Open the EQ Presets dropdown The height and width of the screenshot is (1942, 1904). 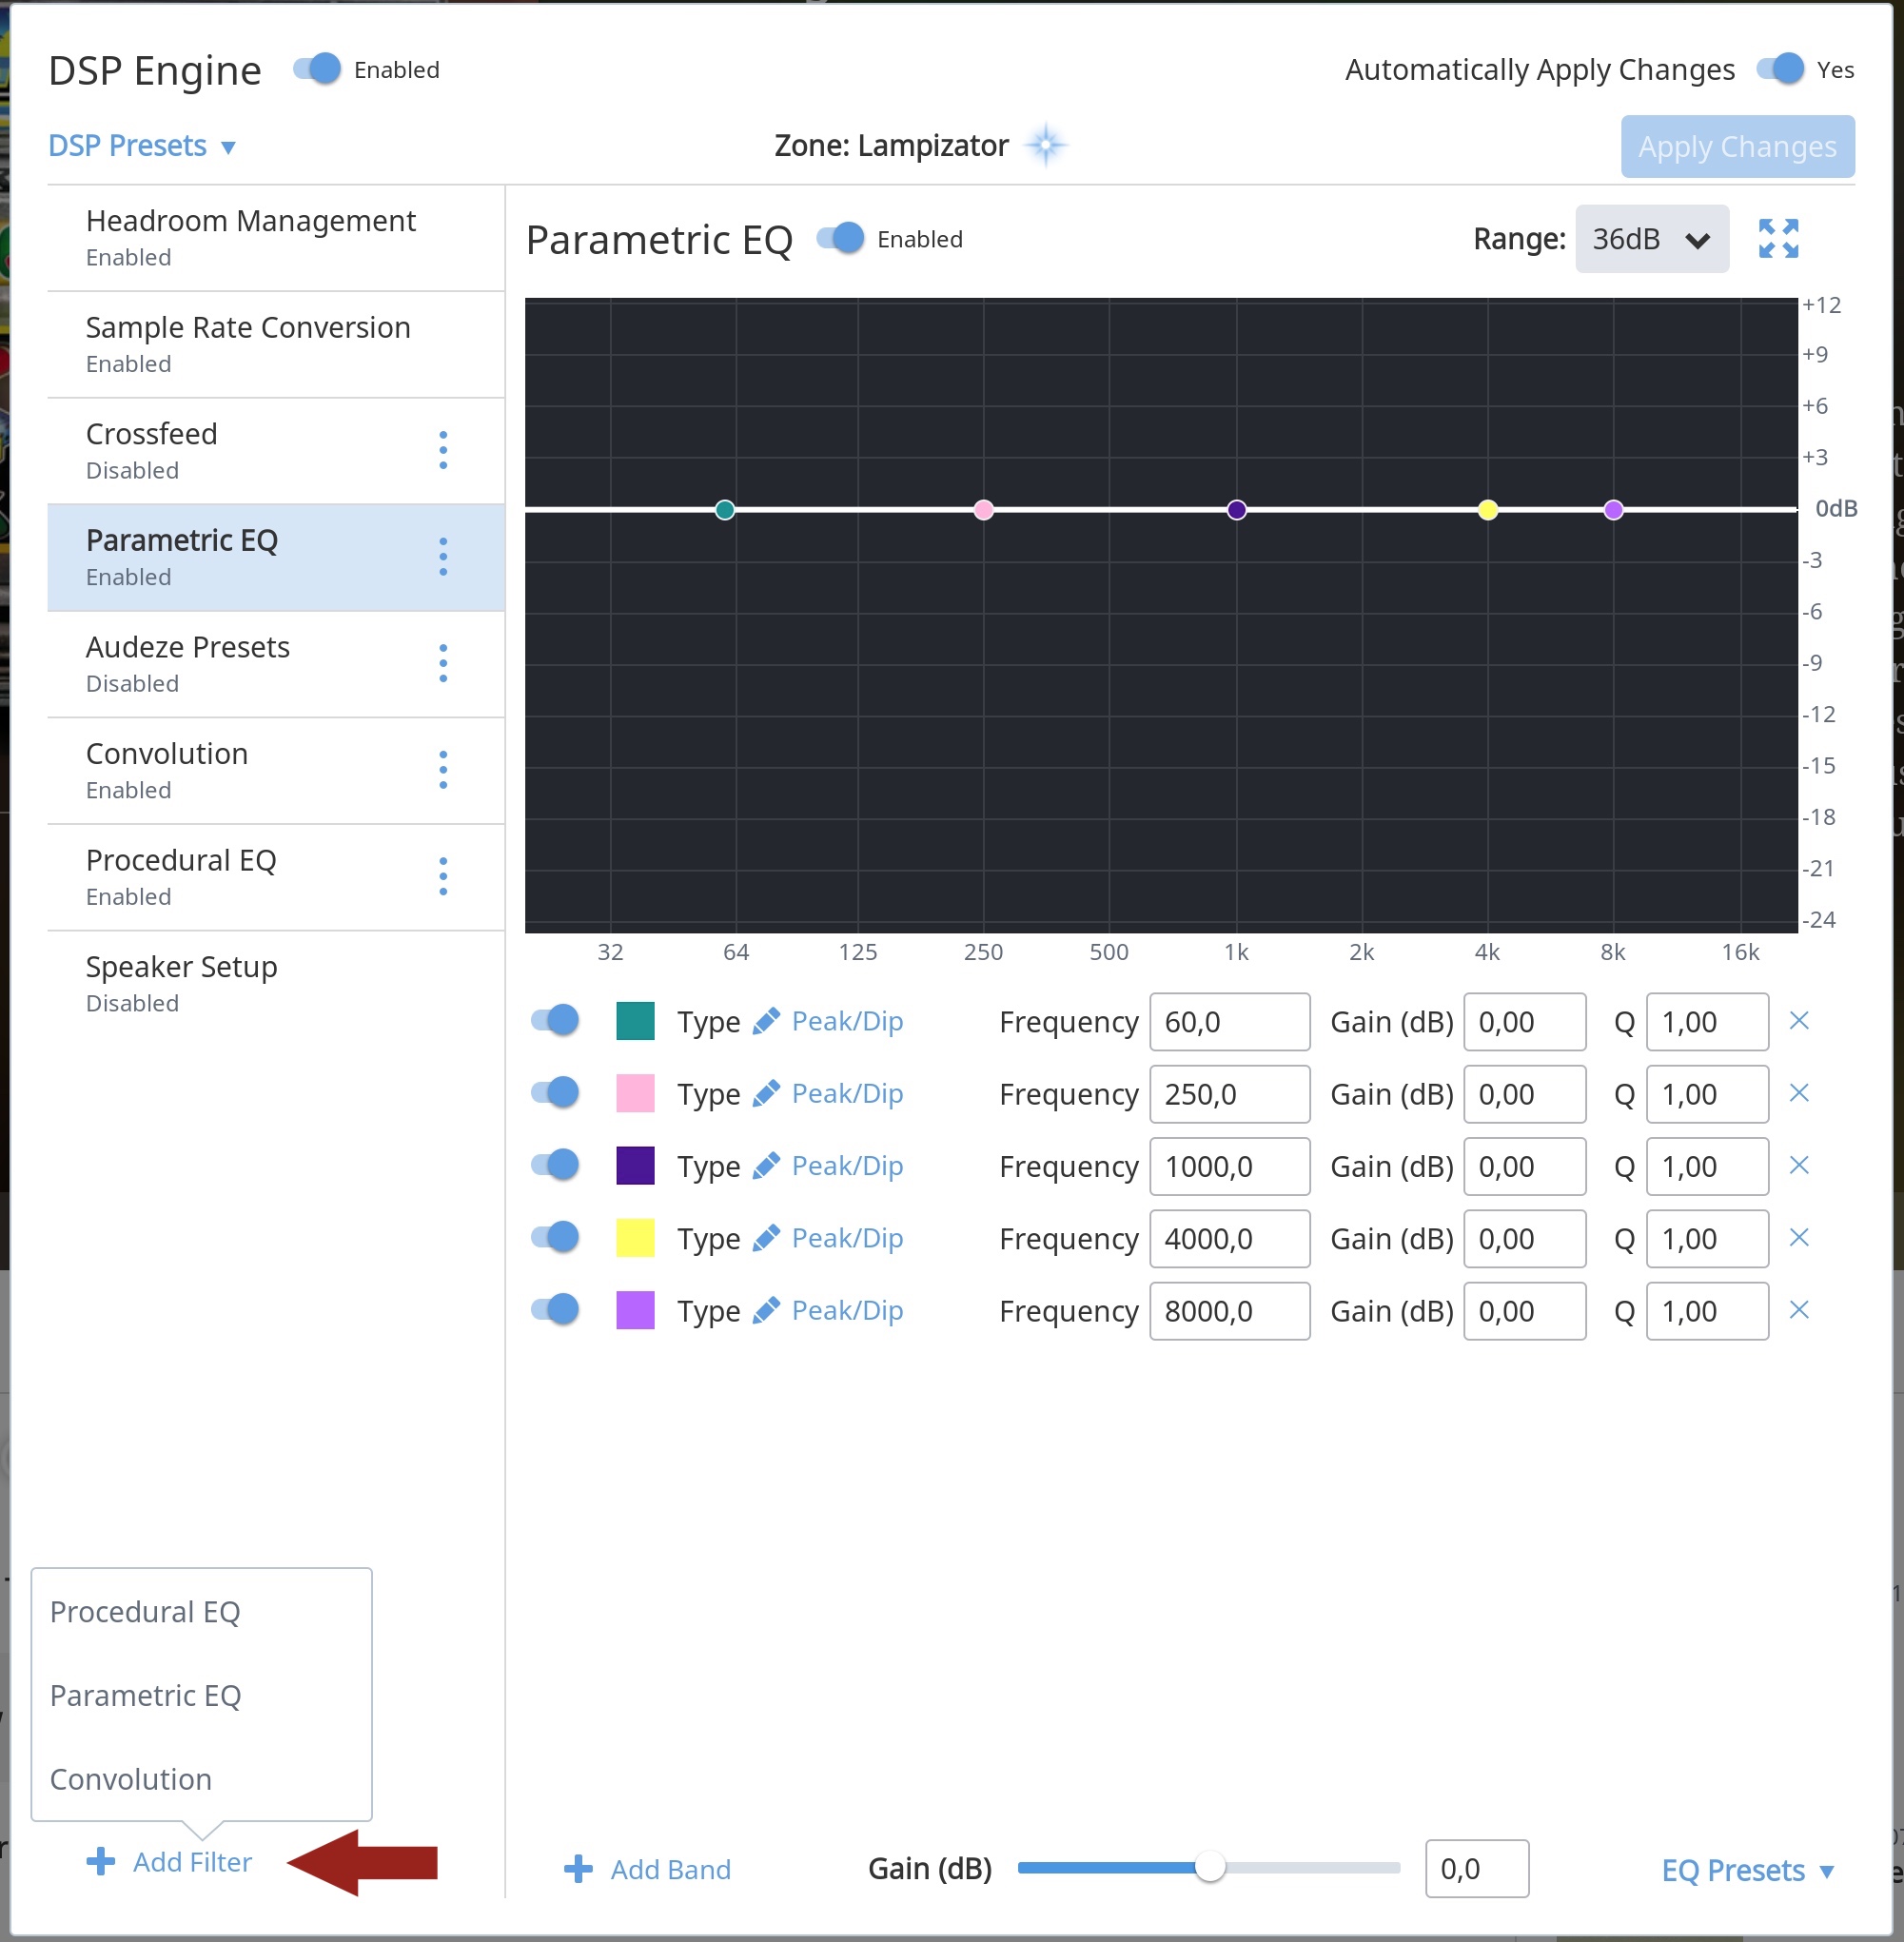[1746, 1870]
